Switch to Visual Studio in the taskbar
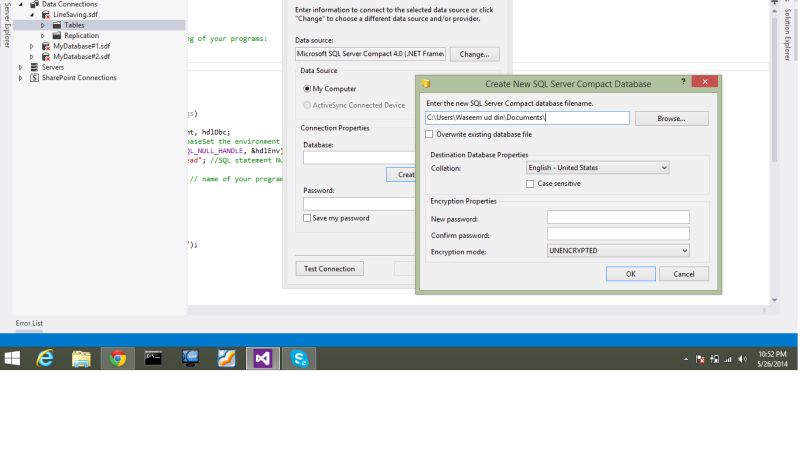800x449 pixels. click(263, 359)
